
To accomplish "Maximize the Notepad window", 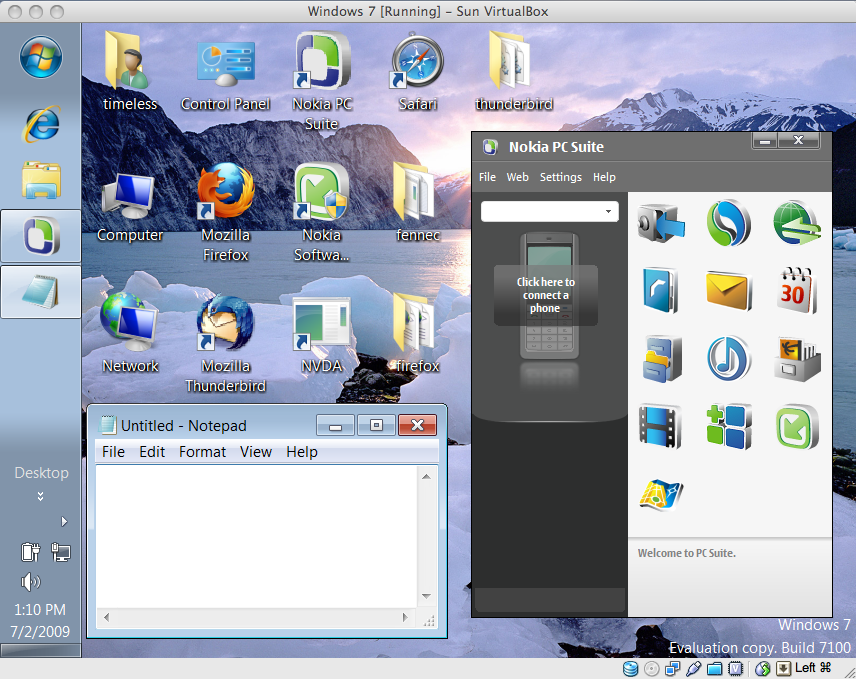I will 376,425.
